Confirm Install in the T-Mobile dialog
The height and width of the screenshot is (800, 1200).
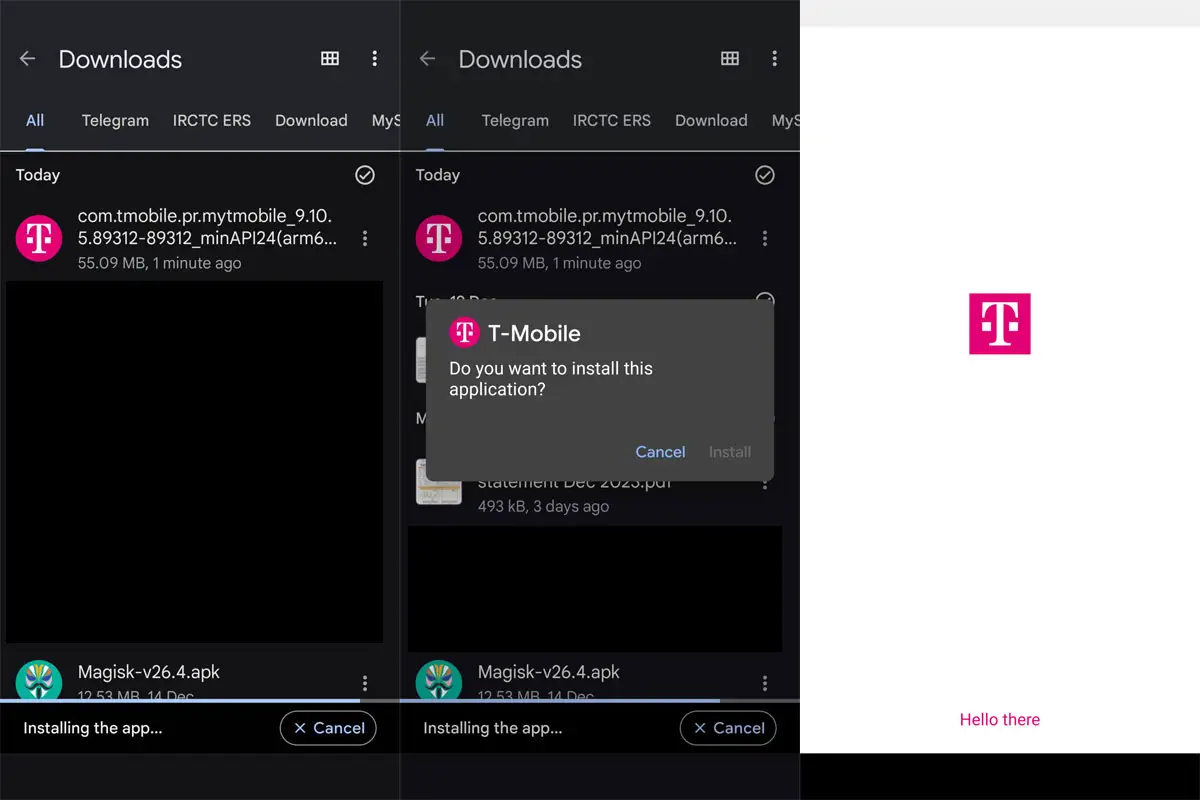[730, 452]
